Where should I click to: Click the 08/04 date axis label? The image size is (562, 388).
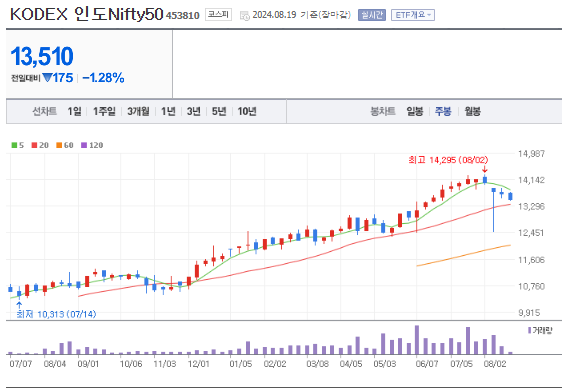(x=55, y=364)
